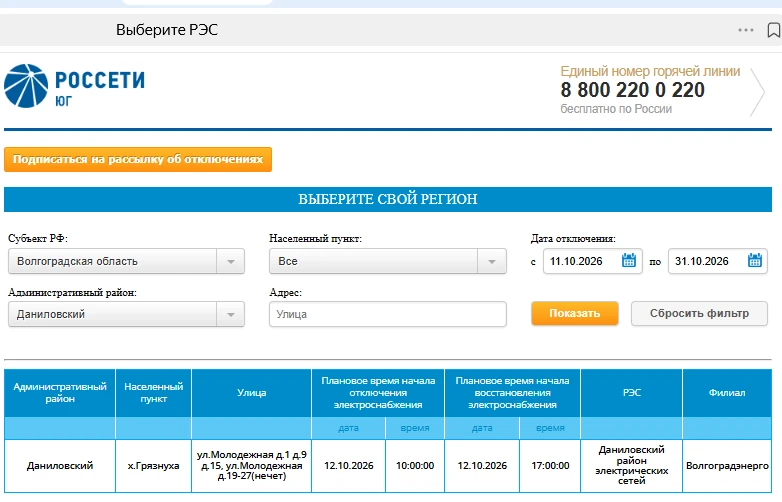Click the РЭС column header
The width and height of the screenshot is (782, 502).
pyautogui.click(x=631, y=393)
